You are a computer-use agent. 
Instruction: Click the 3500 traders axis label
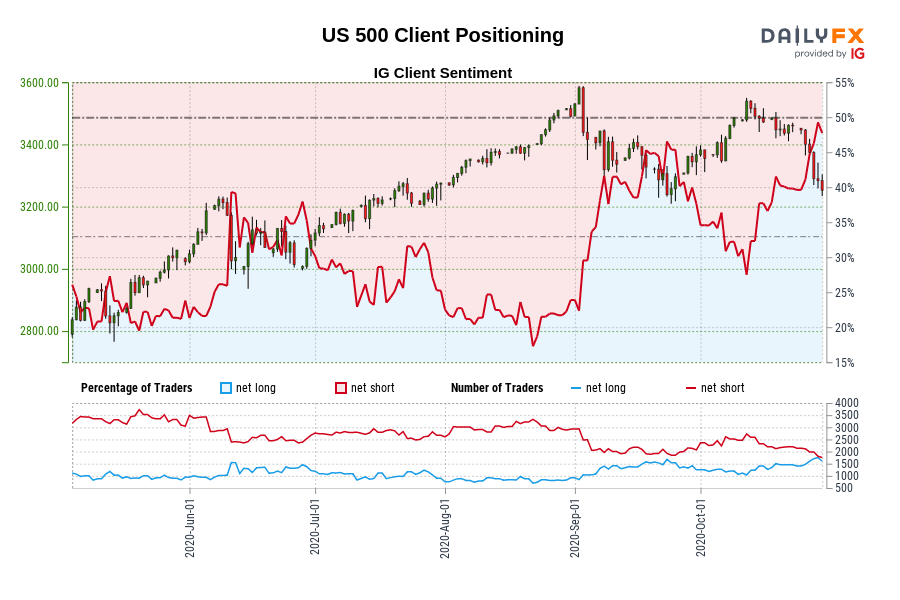(847, 415)
